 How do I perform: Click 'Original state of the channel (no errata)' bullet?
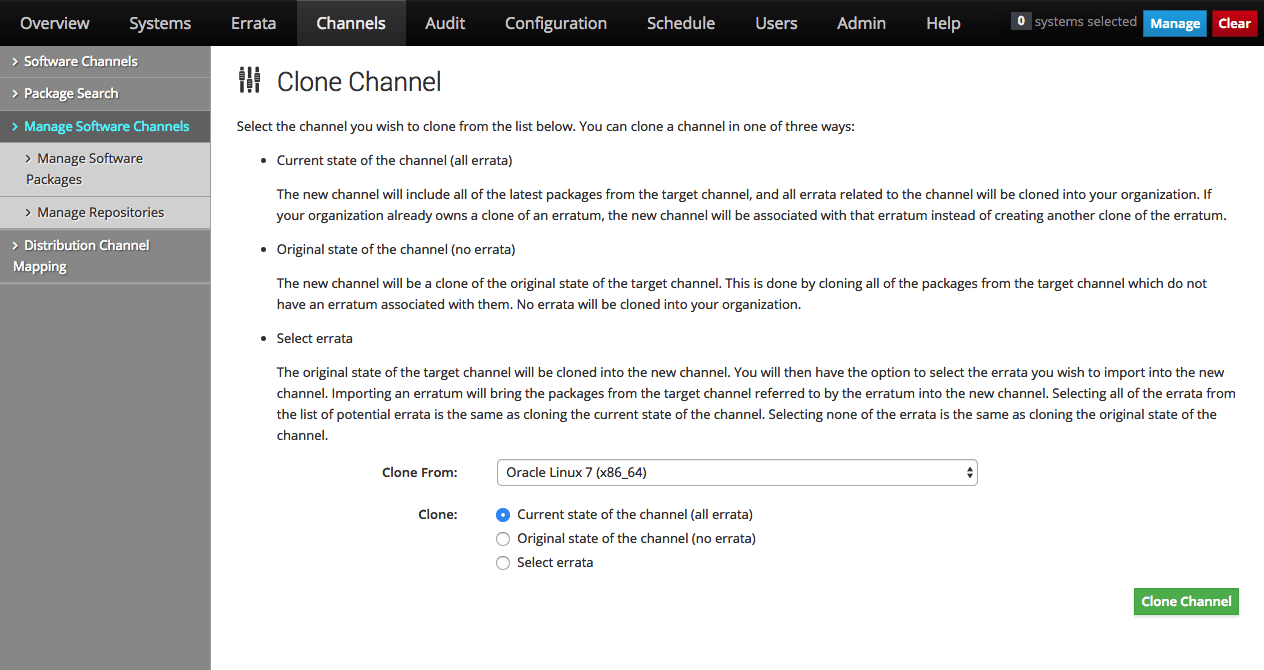(x=396, y=249)
